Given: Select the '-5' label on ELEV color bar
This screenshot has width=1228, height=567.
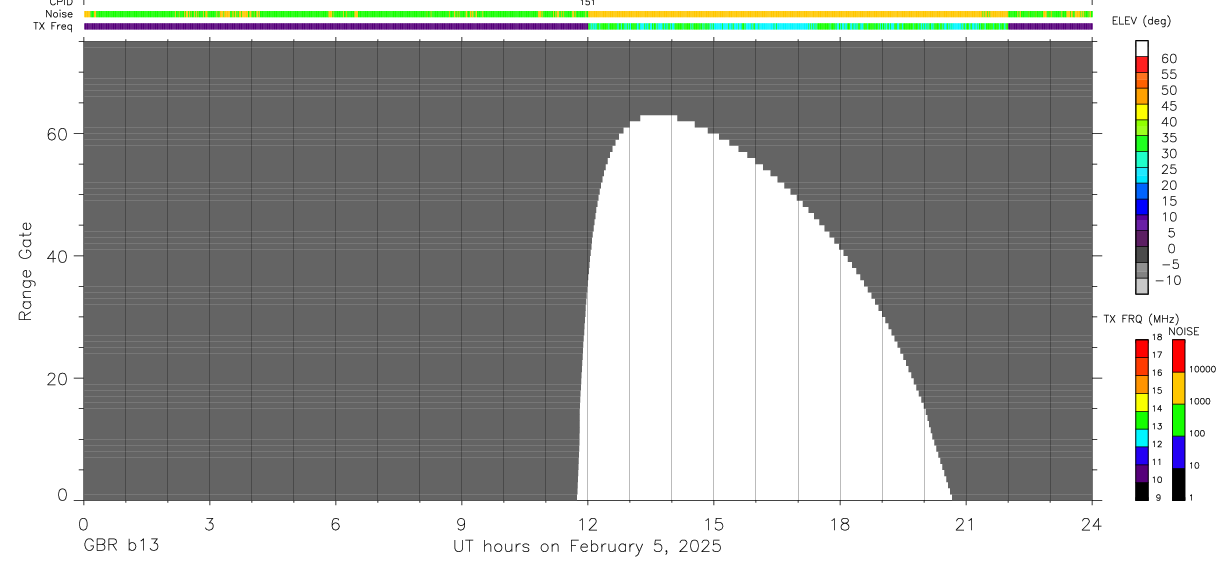Looking at the screenshot, I should (1169, 264).
